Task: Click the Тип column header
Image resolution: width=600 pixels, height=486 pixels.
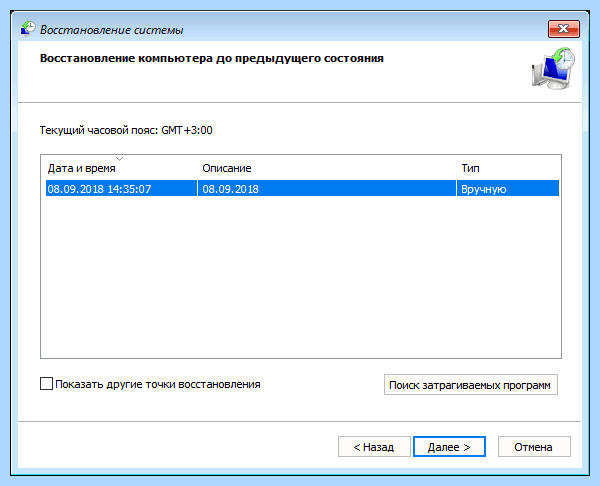Action: tap(470, 168)
